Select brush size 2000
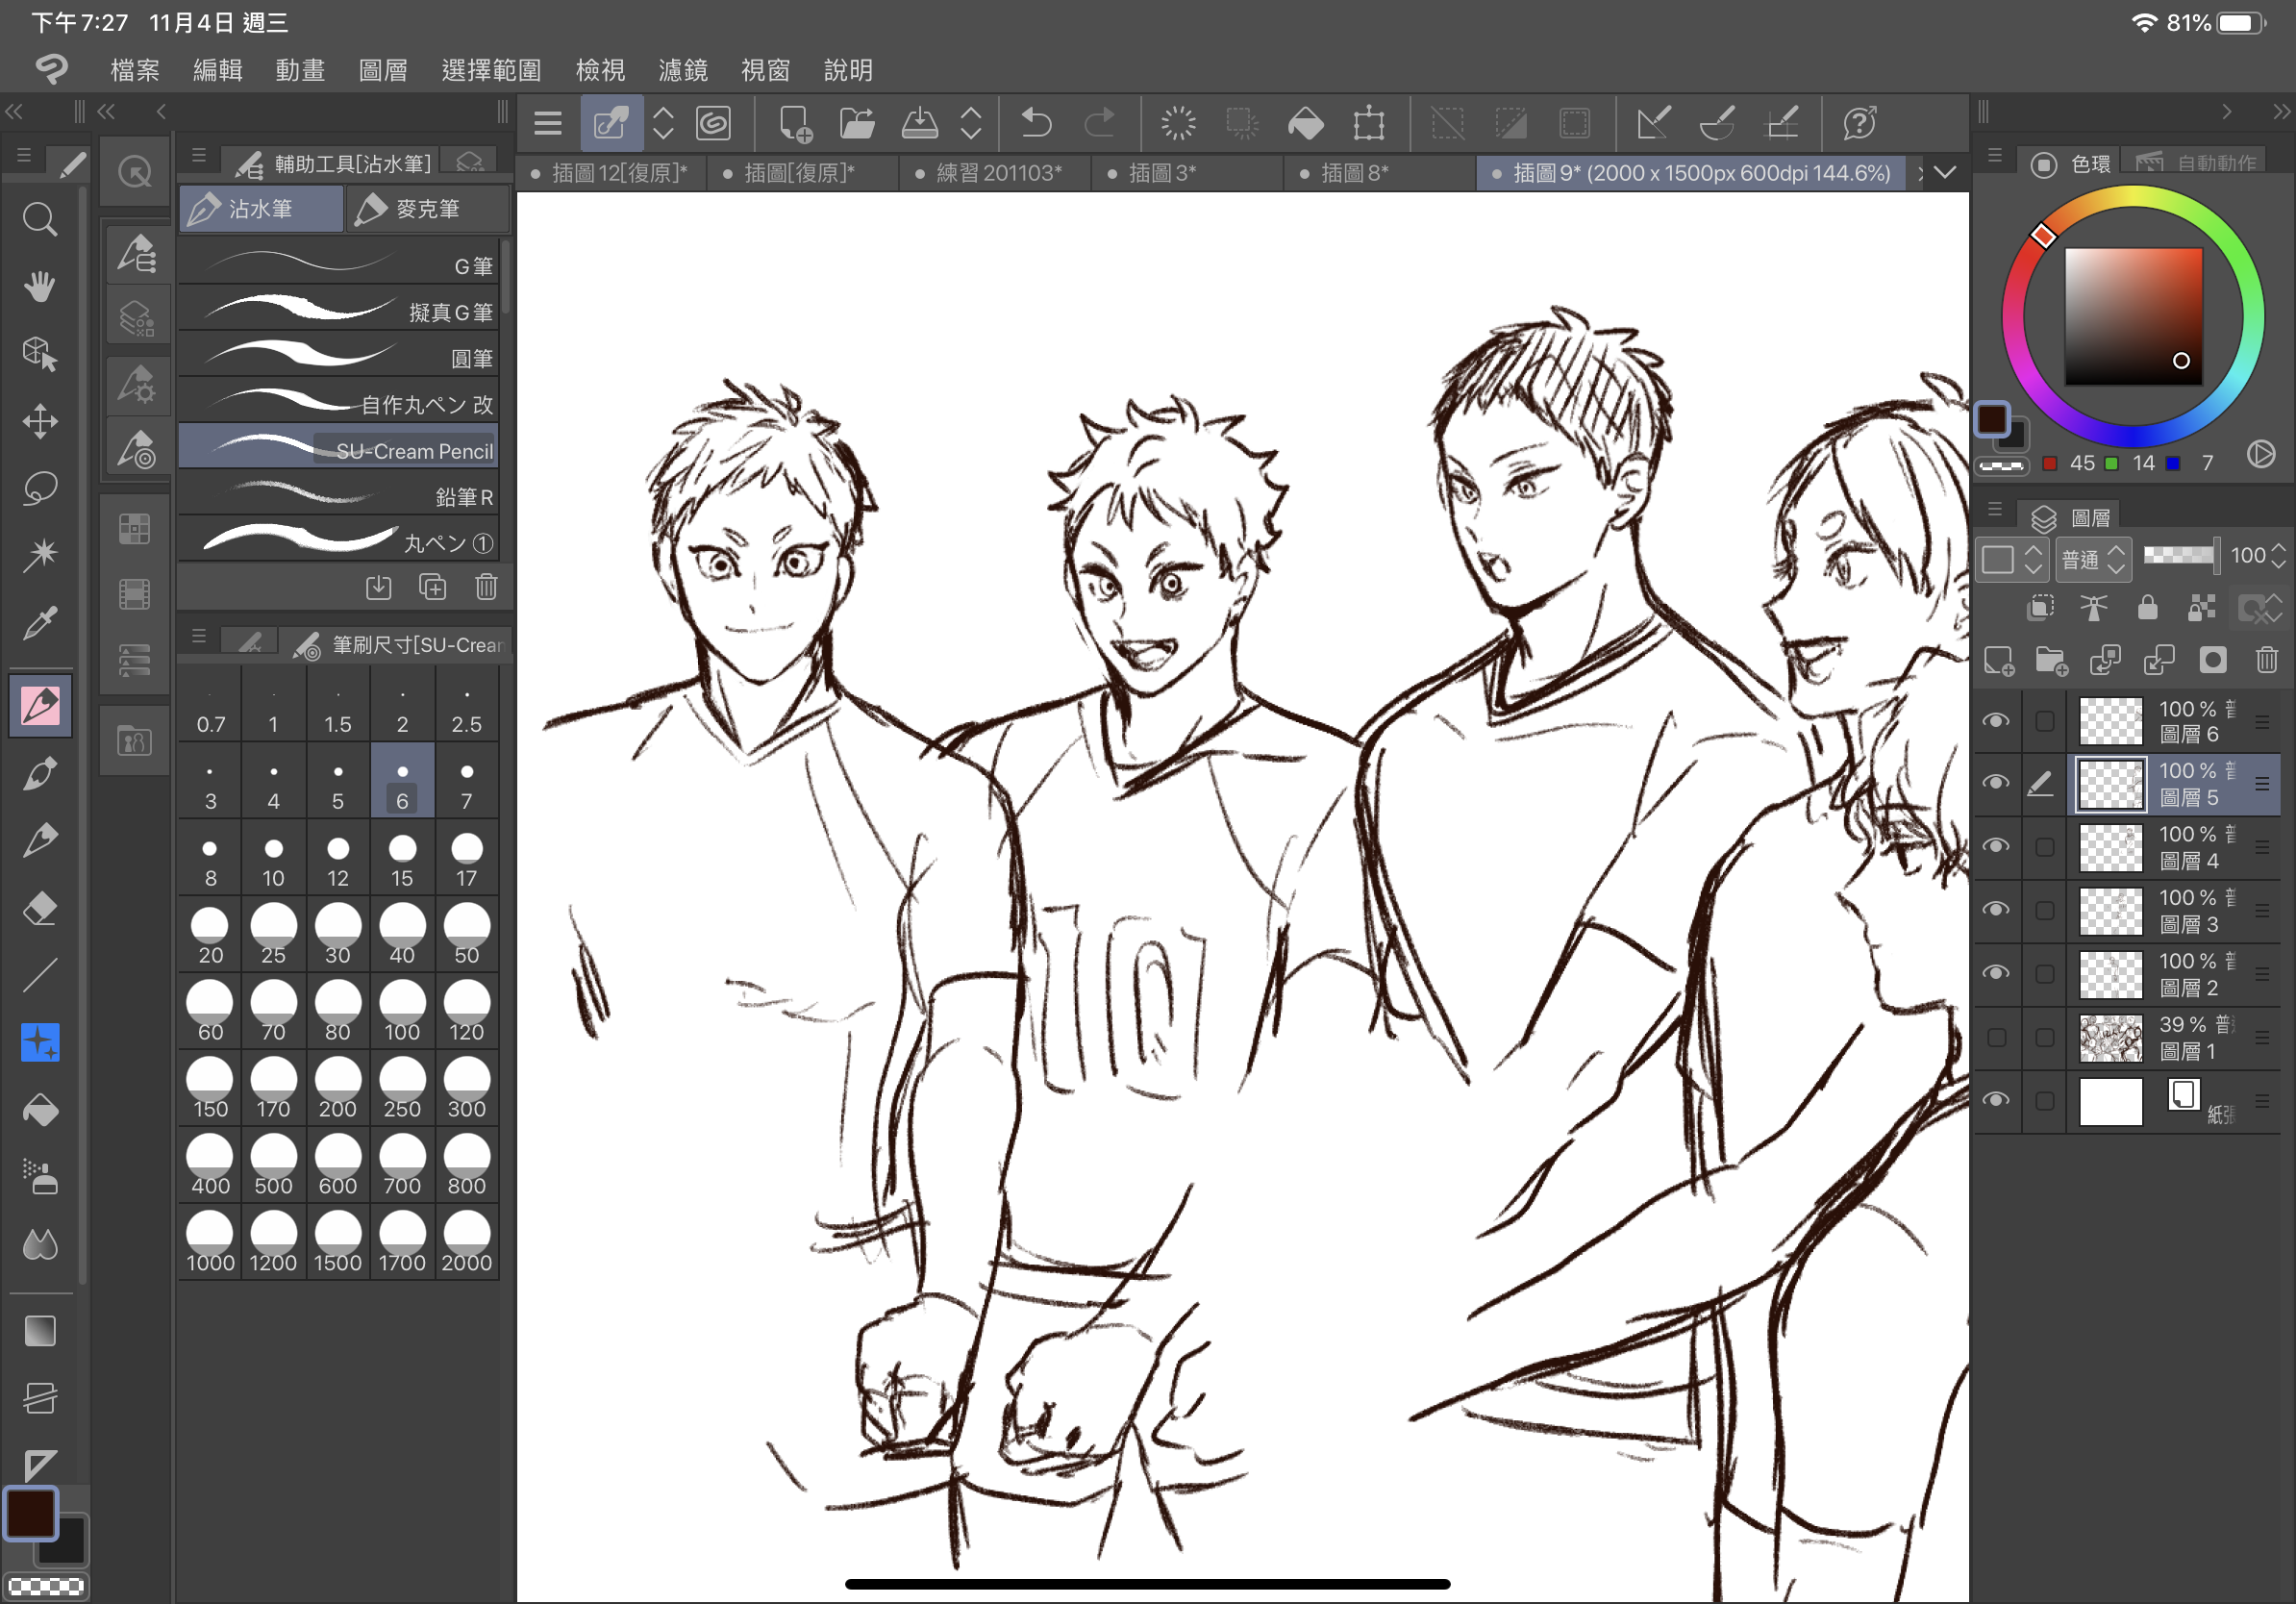The image size is (2296, 1604). point(467,1242)
